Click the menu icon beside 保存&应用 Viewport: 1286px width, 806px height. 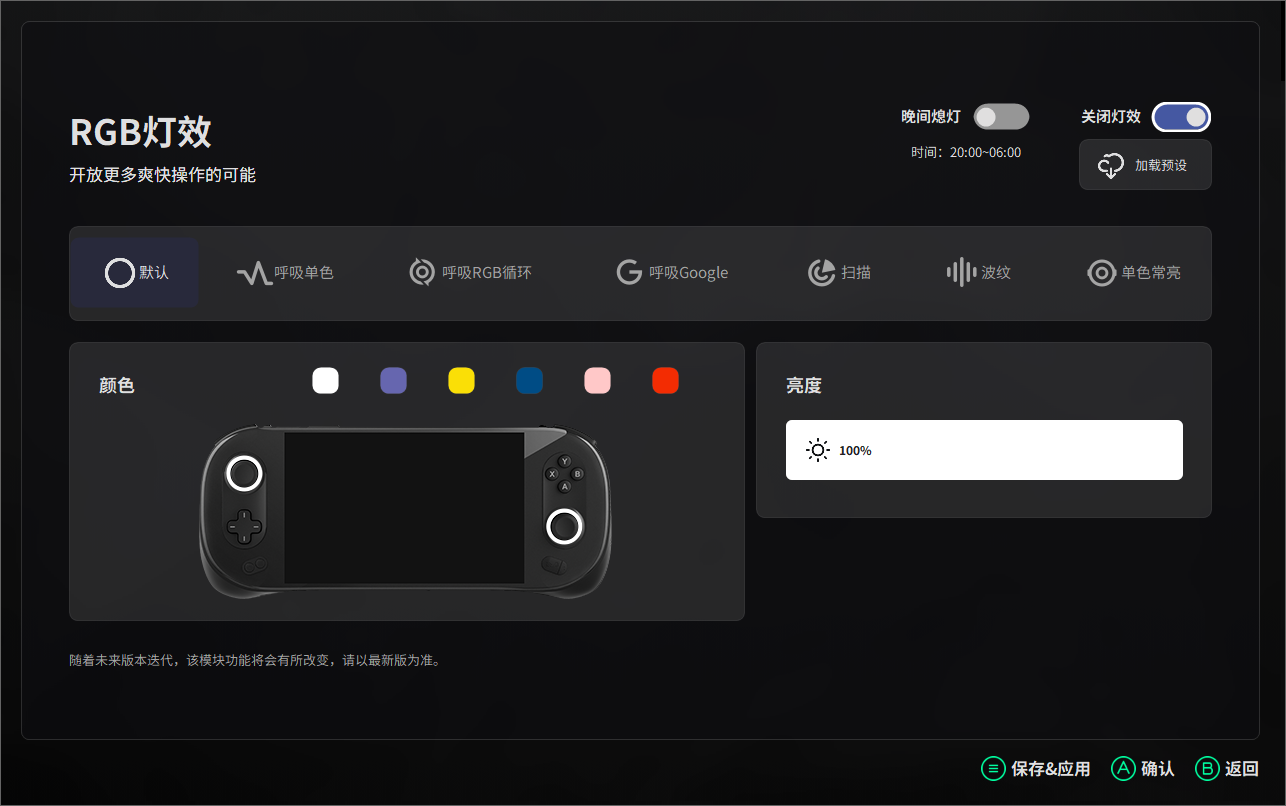[x=993, y=769]
